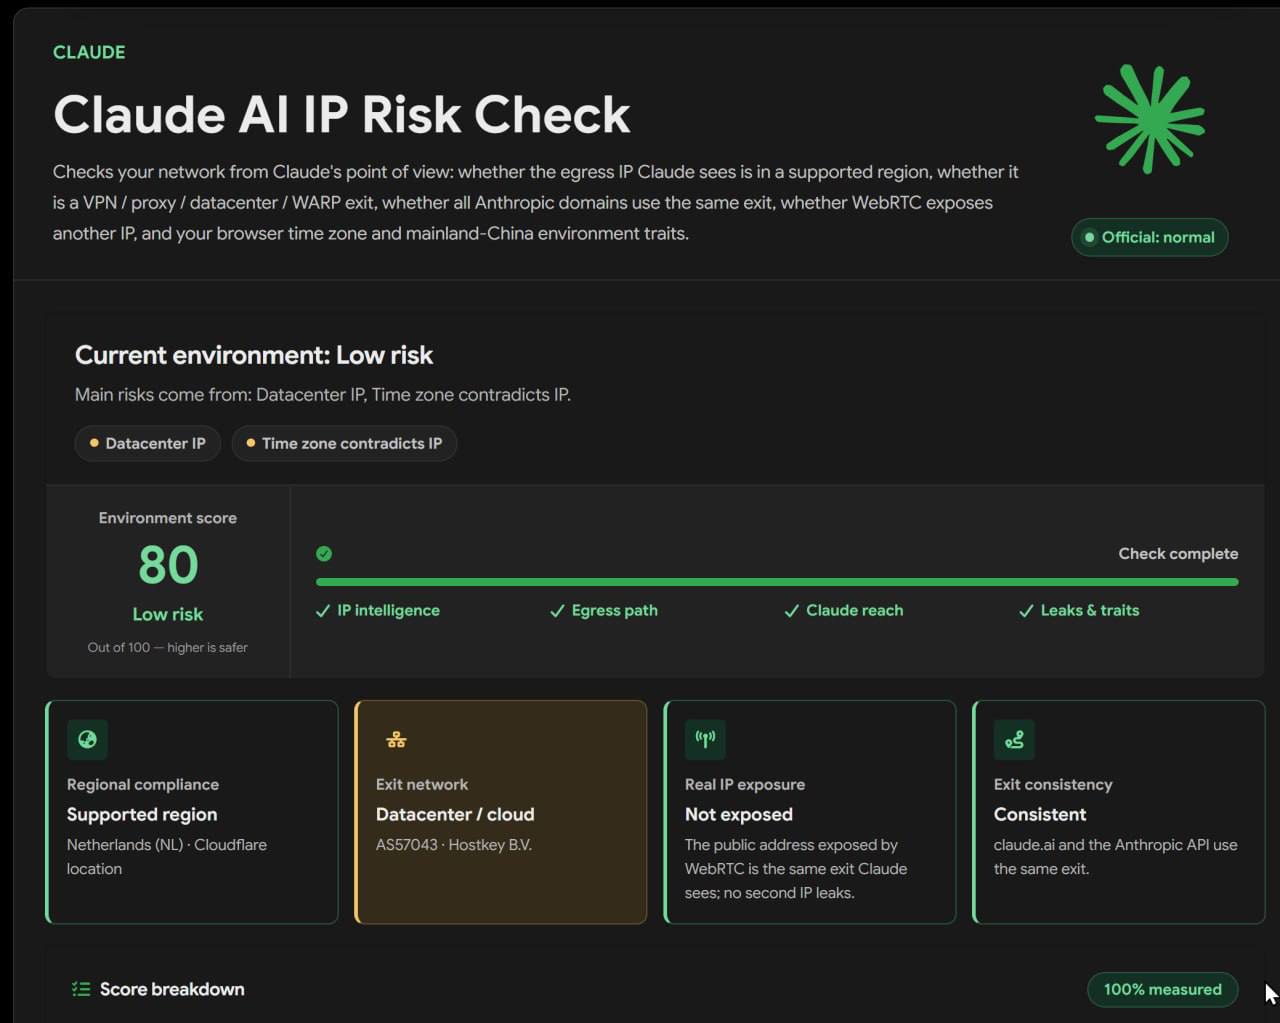Click the CLAUDE label above the title
The image size is (1280, 1023).
[x=89, y=52]
